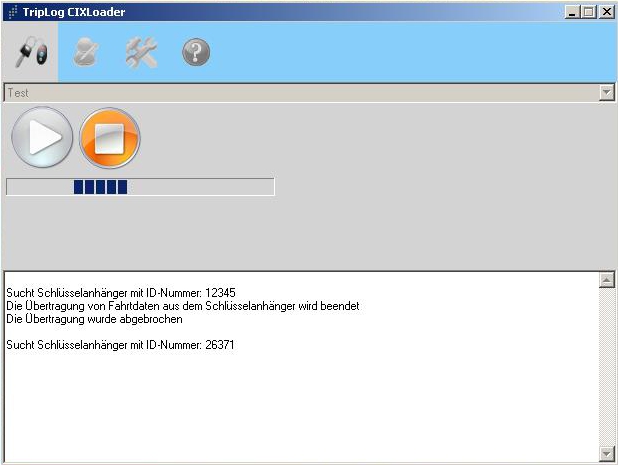Click the log scrollbar track
This screenshot has height=465, width=618.
(x=607, y=366)
